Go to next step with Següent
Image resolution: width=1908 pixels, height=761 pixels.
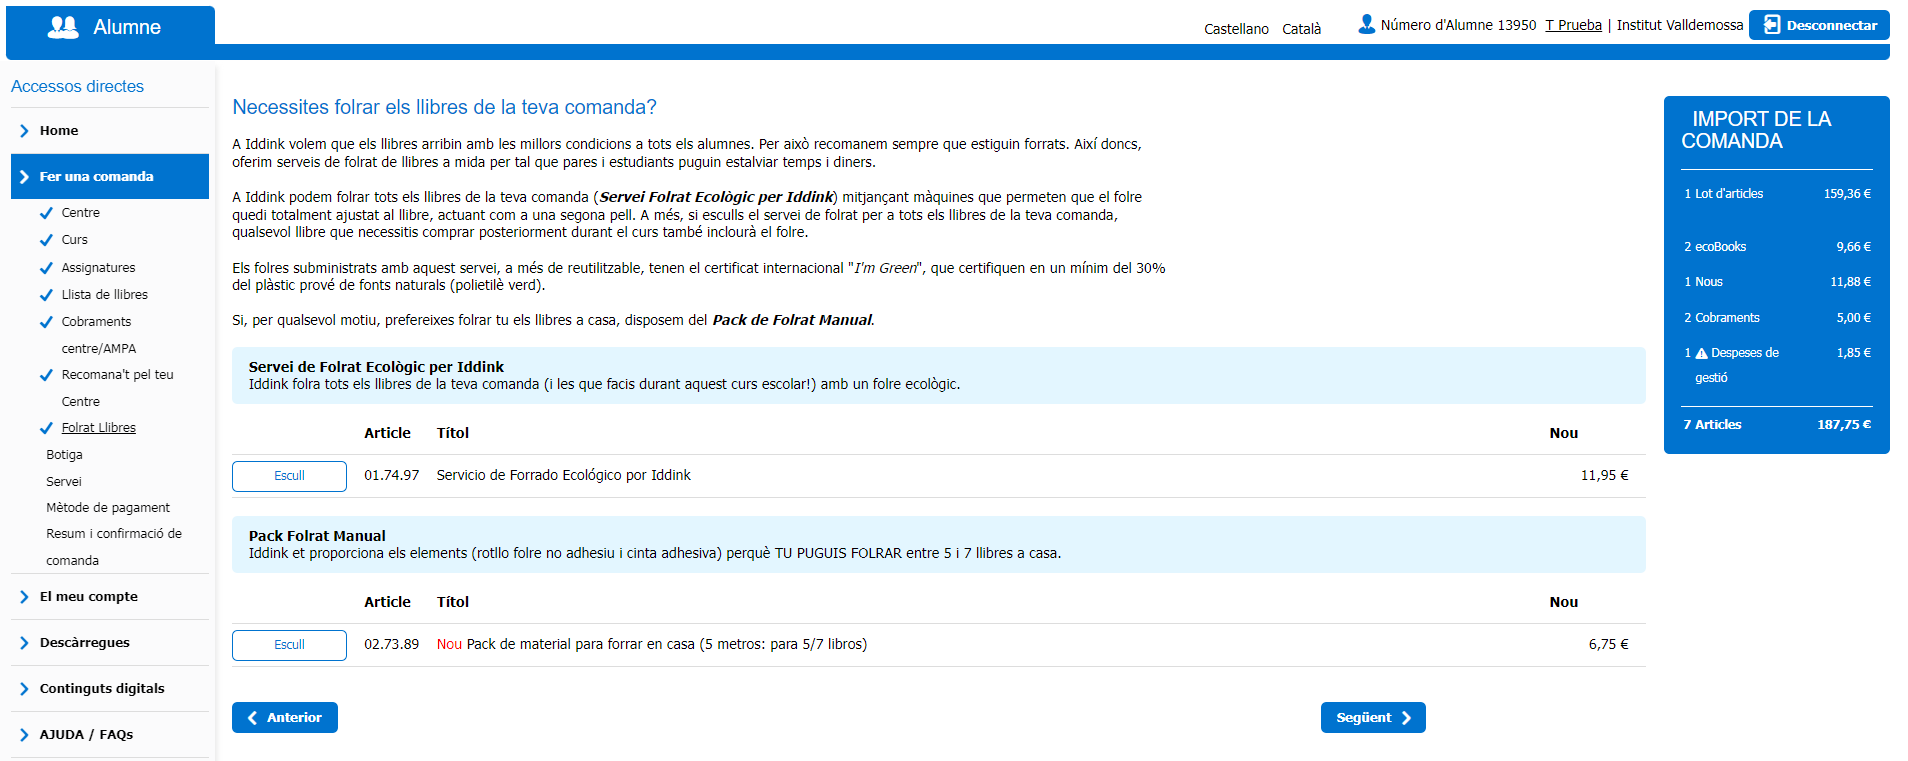pos(1372,718)
